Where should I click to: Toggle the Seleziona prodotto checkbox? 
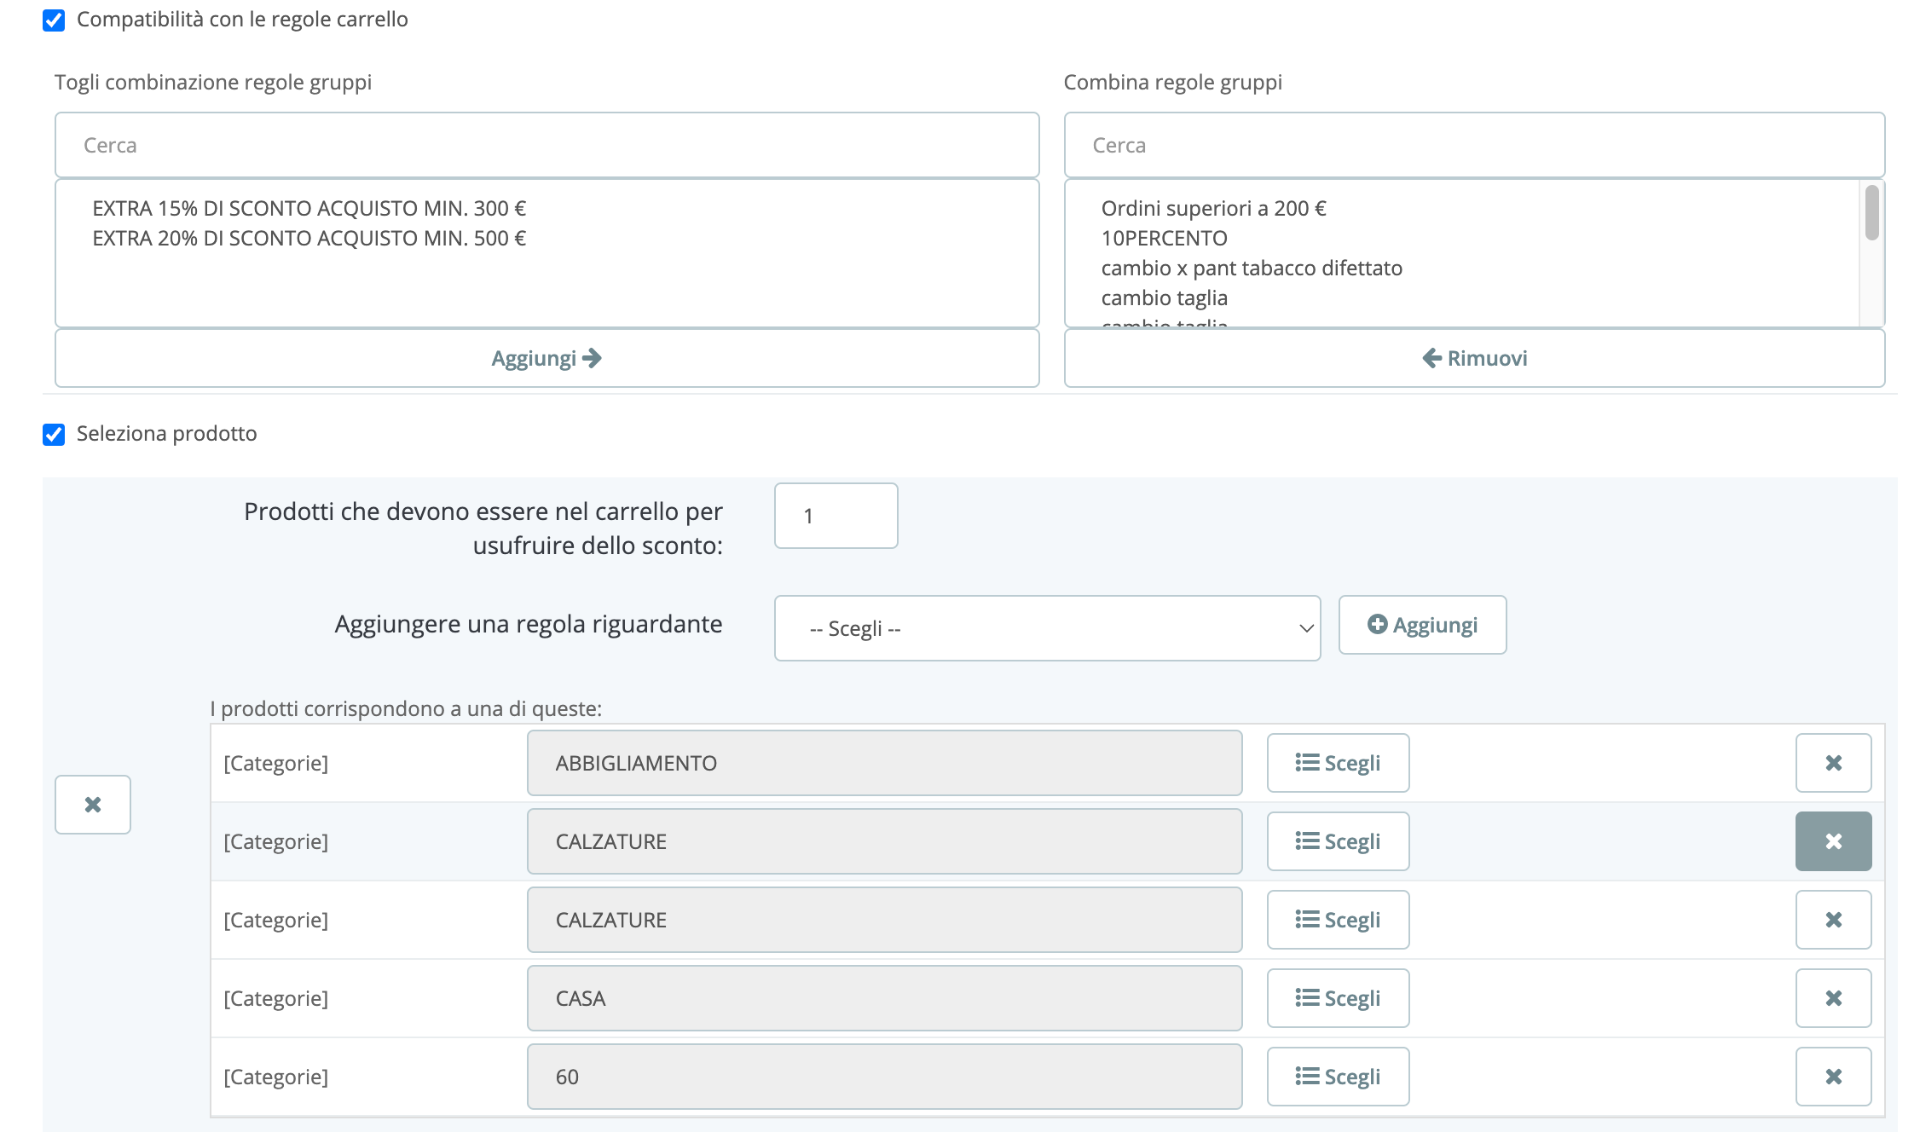54,434
